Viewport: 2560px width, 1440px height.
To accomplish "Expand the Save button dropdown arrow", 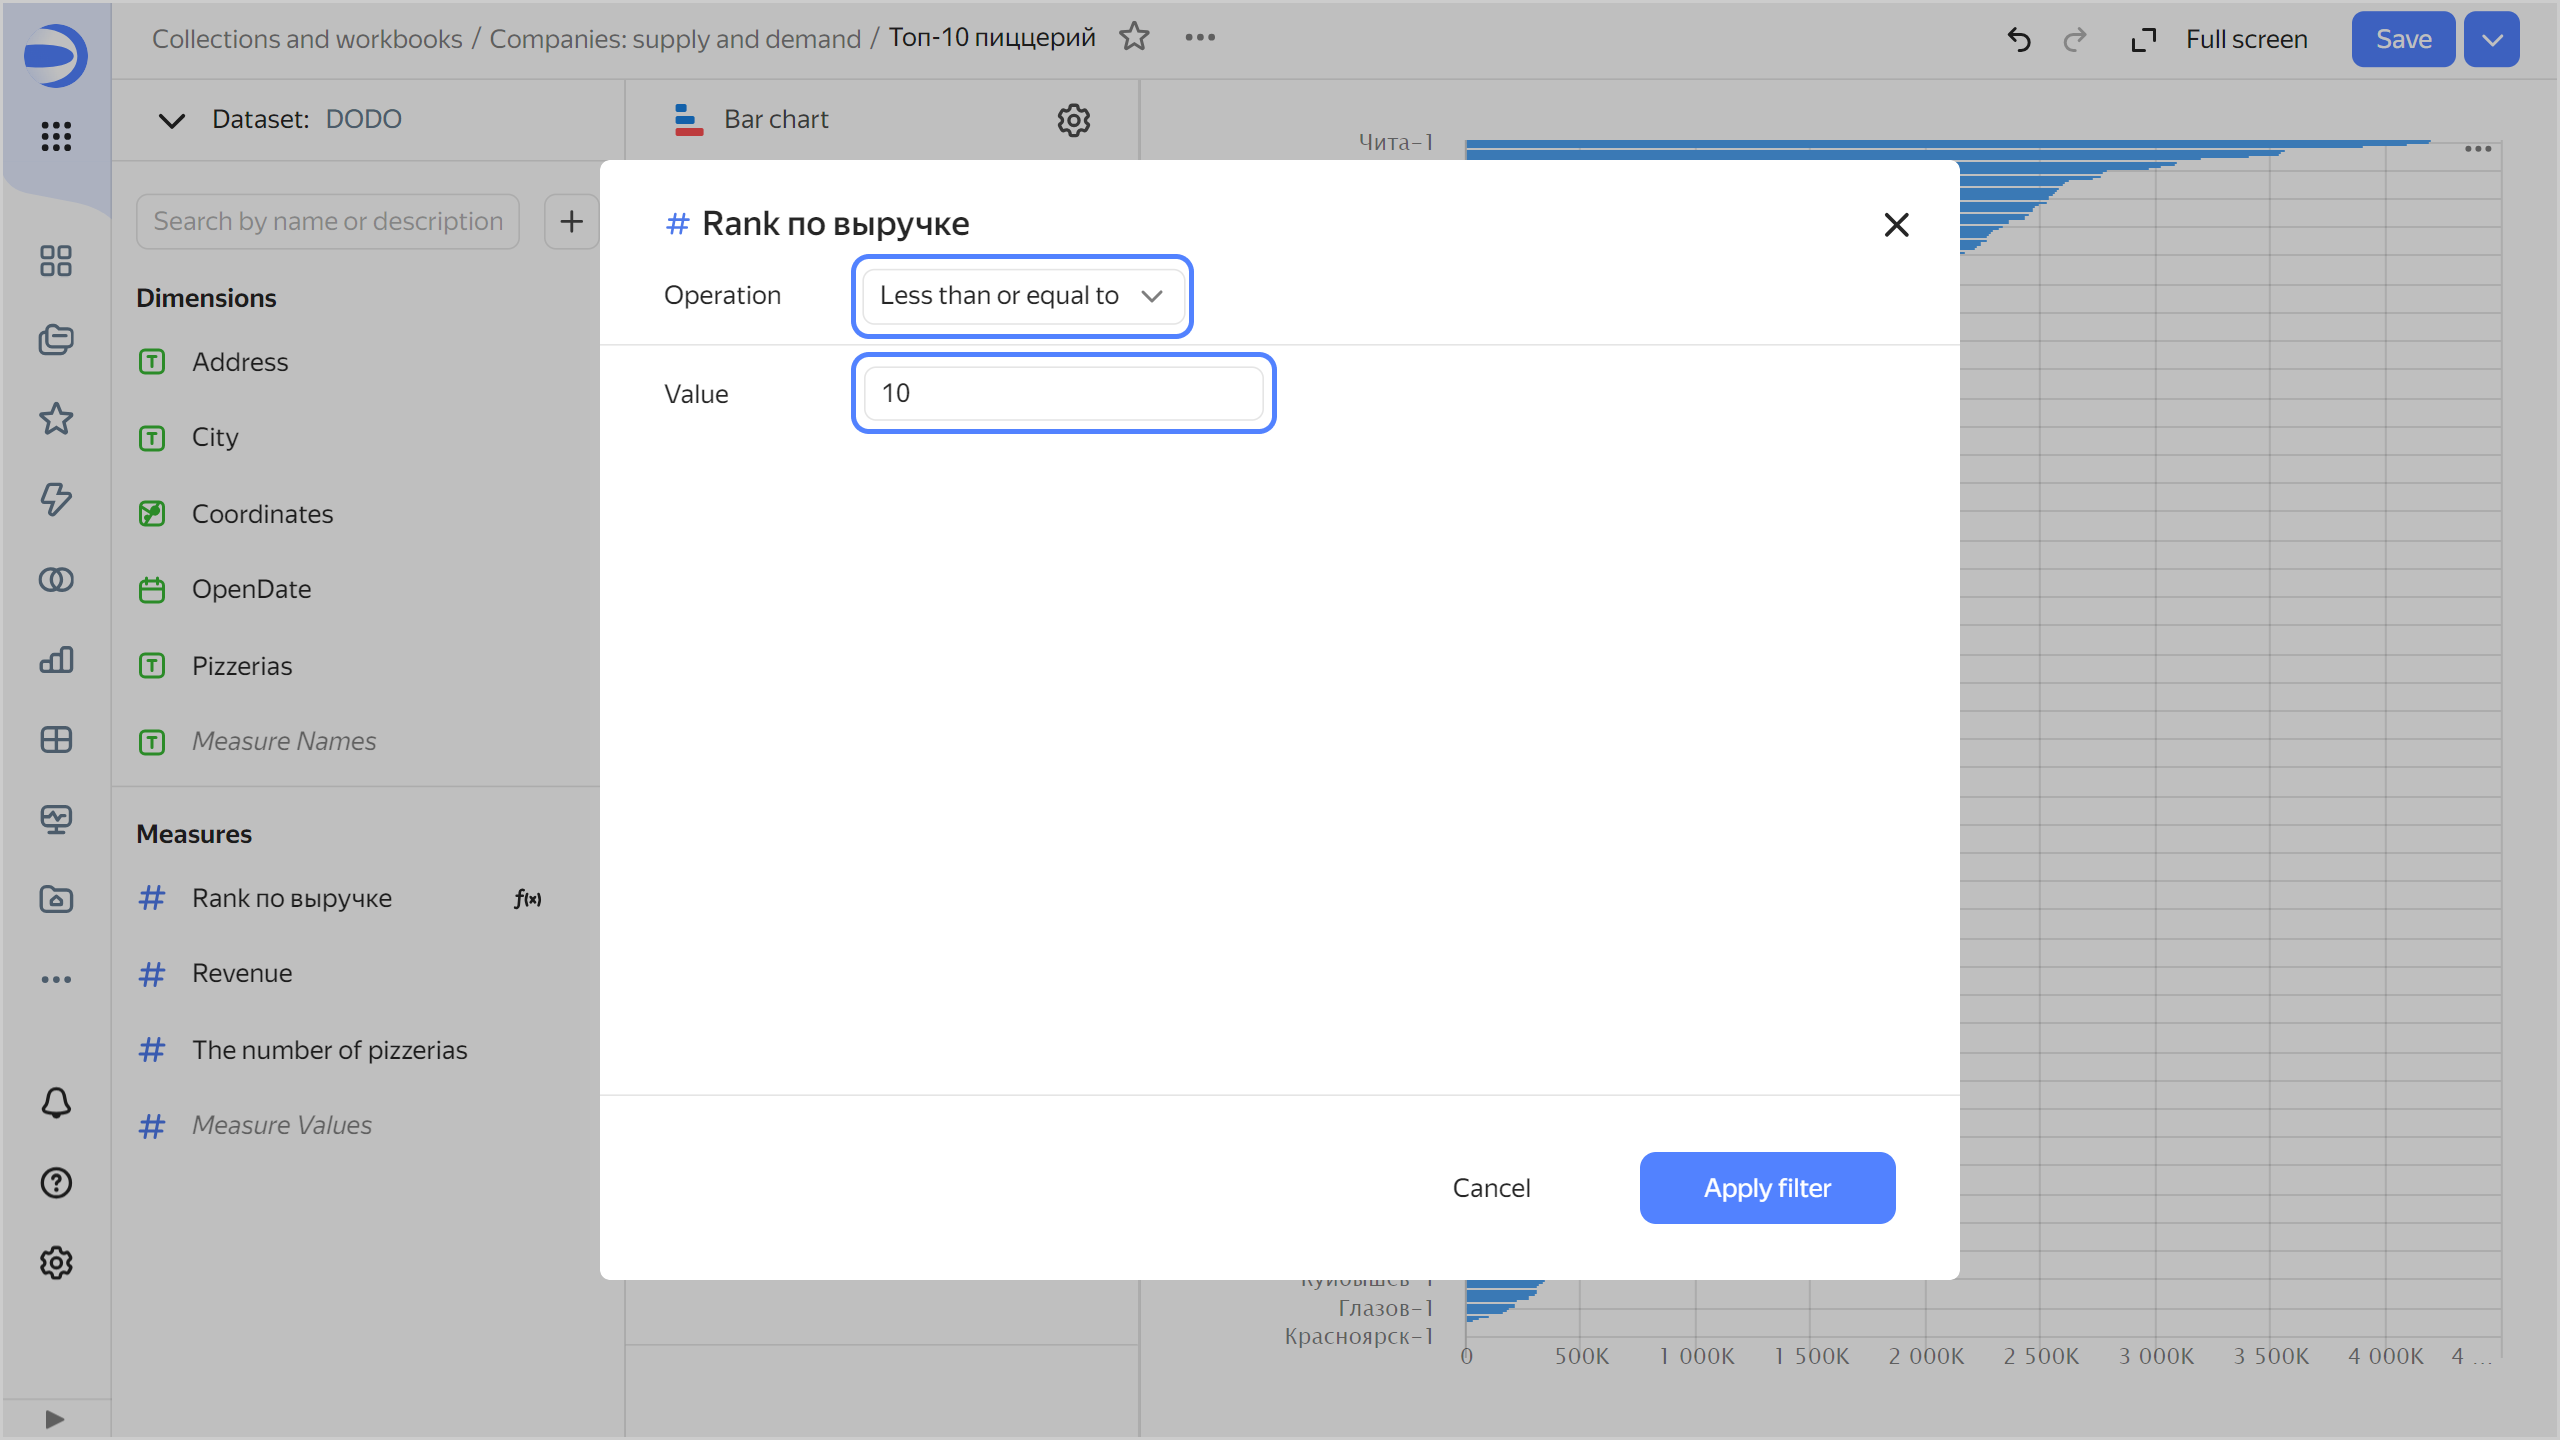I will (x=2491, y=39).
